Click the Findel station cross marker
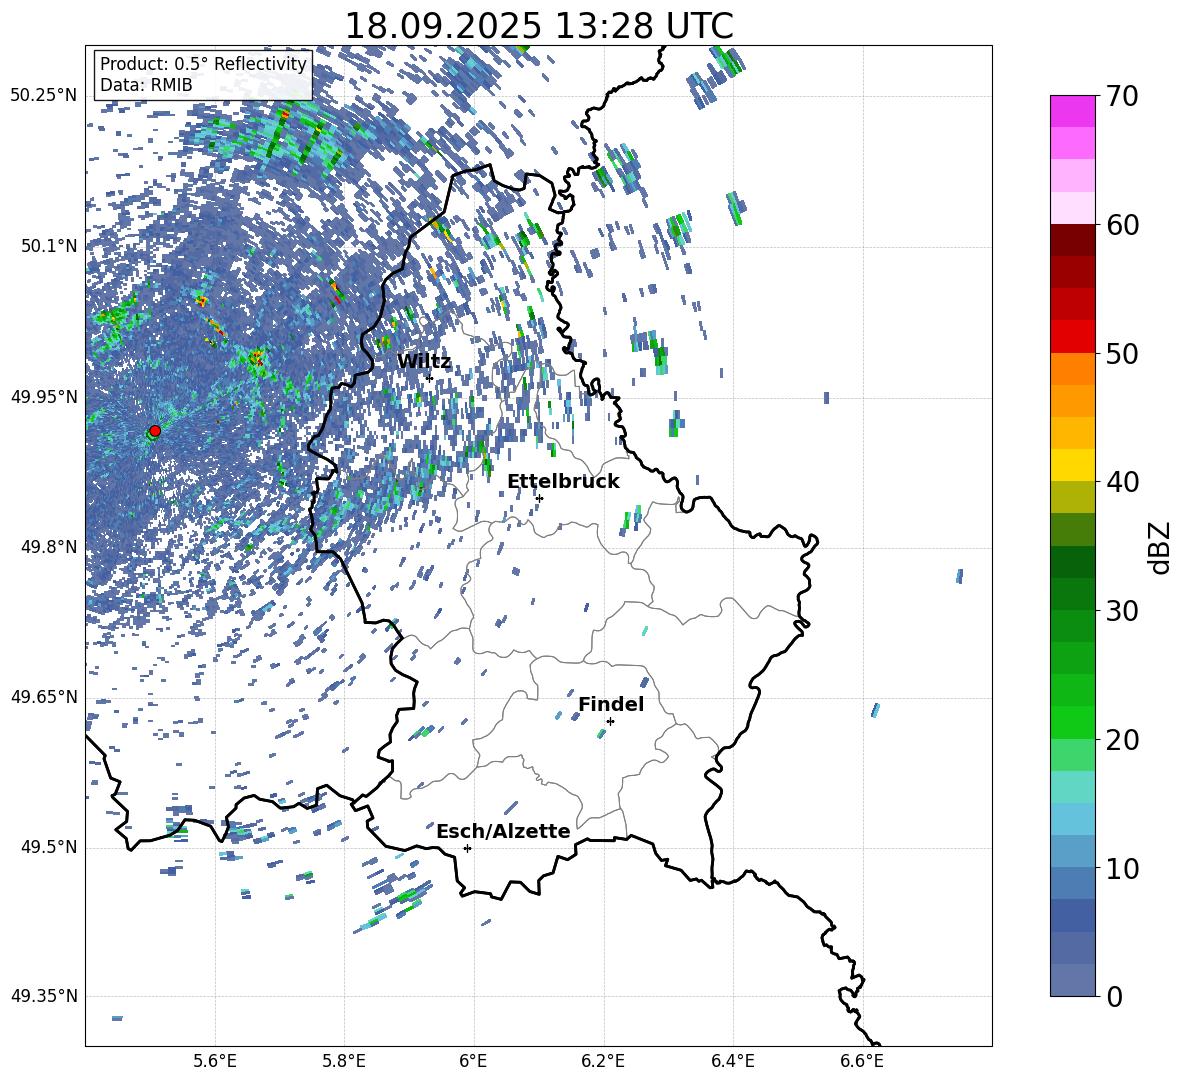This screenshot has height=1081, width=1184. point(610,722)
